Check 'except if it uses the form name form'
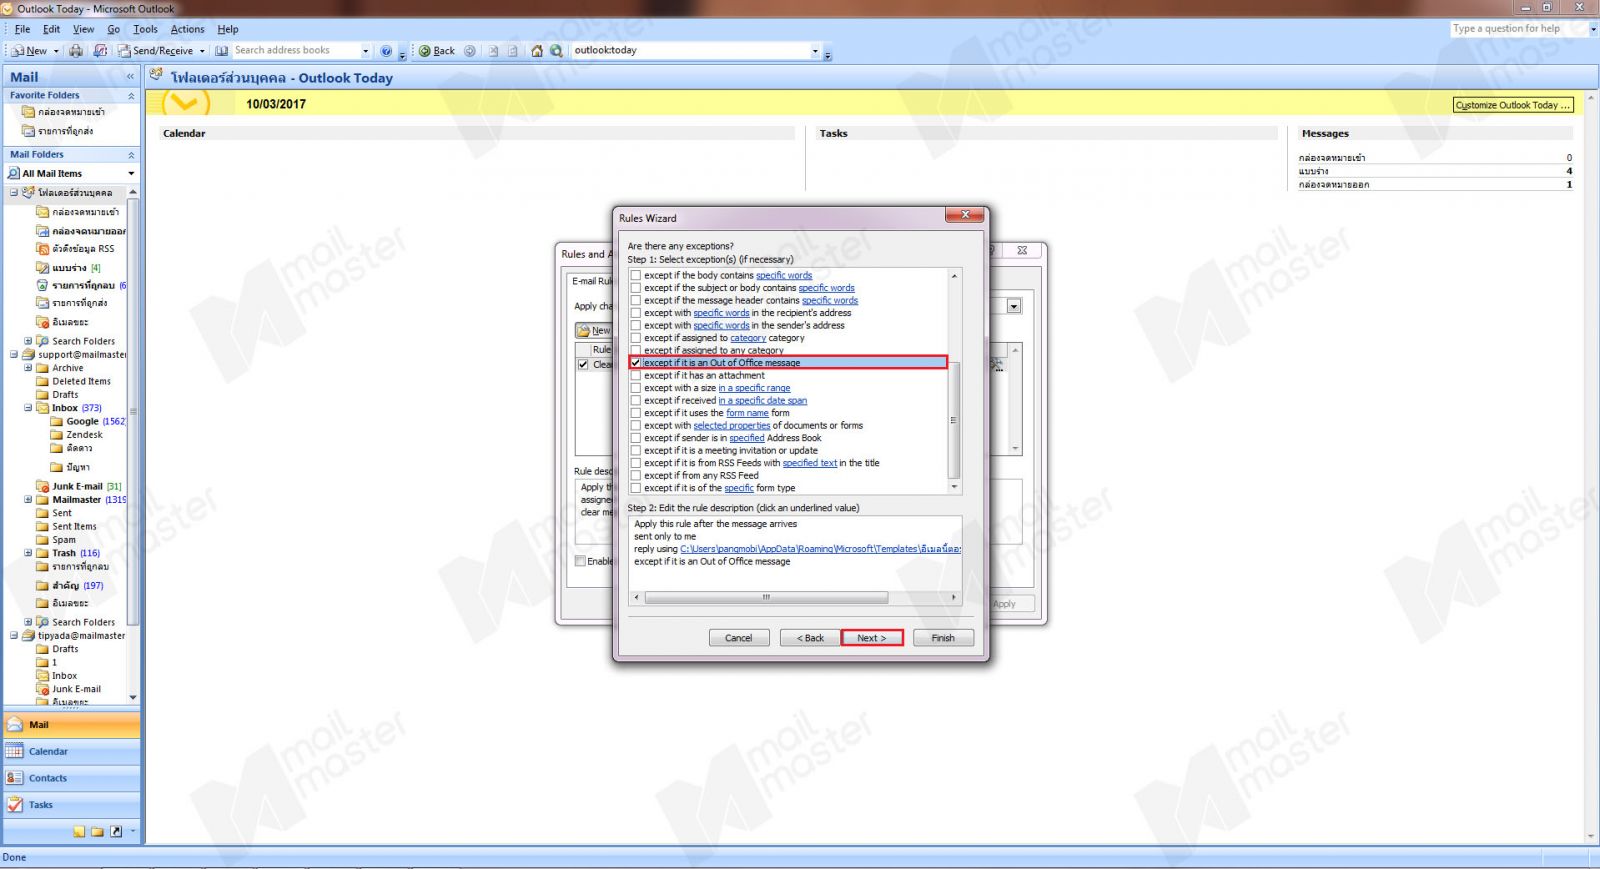The width and height of the screenshot is (1600, 869). point(635,413)
